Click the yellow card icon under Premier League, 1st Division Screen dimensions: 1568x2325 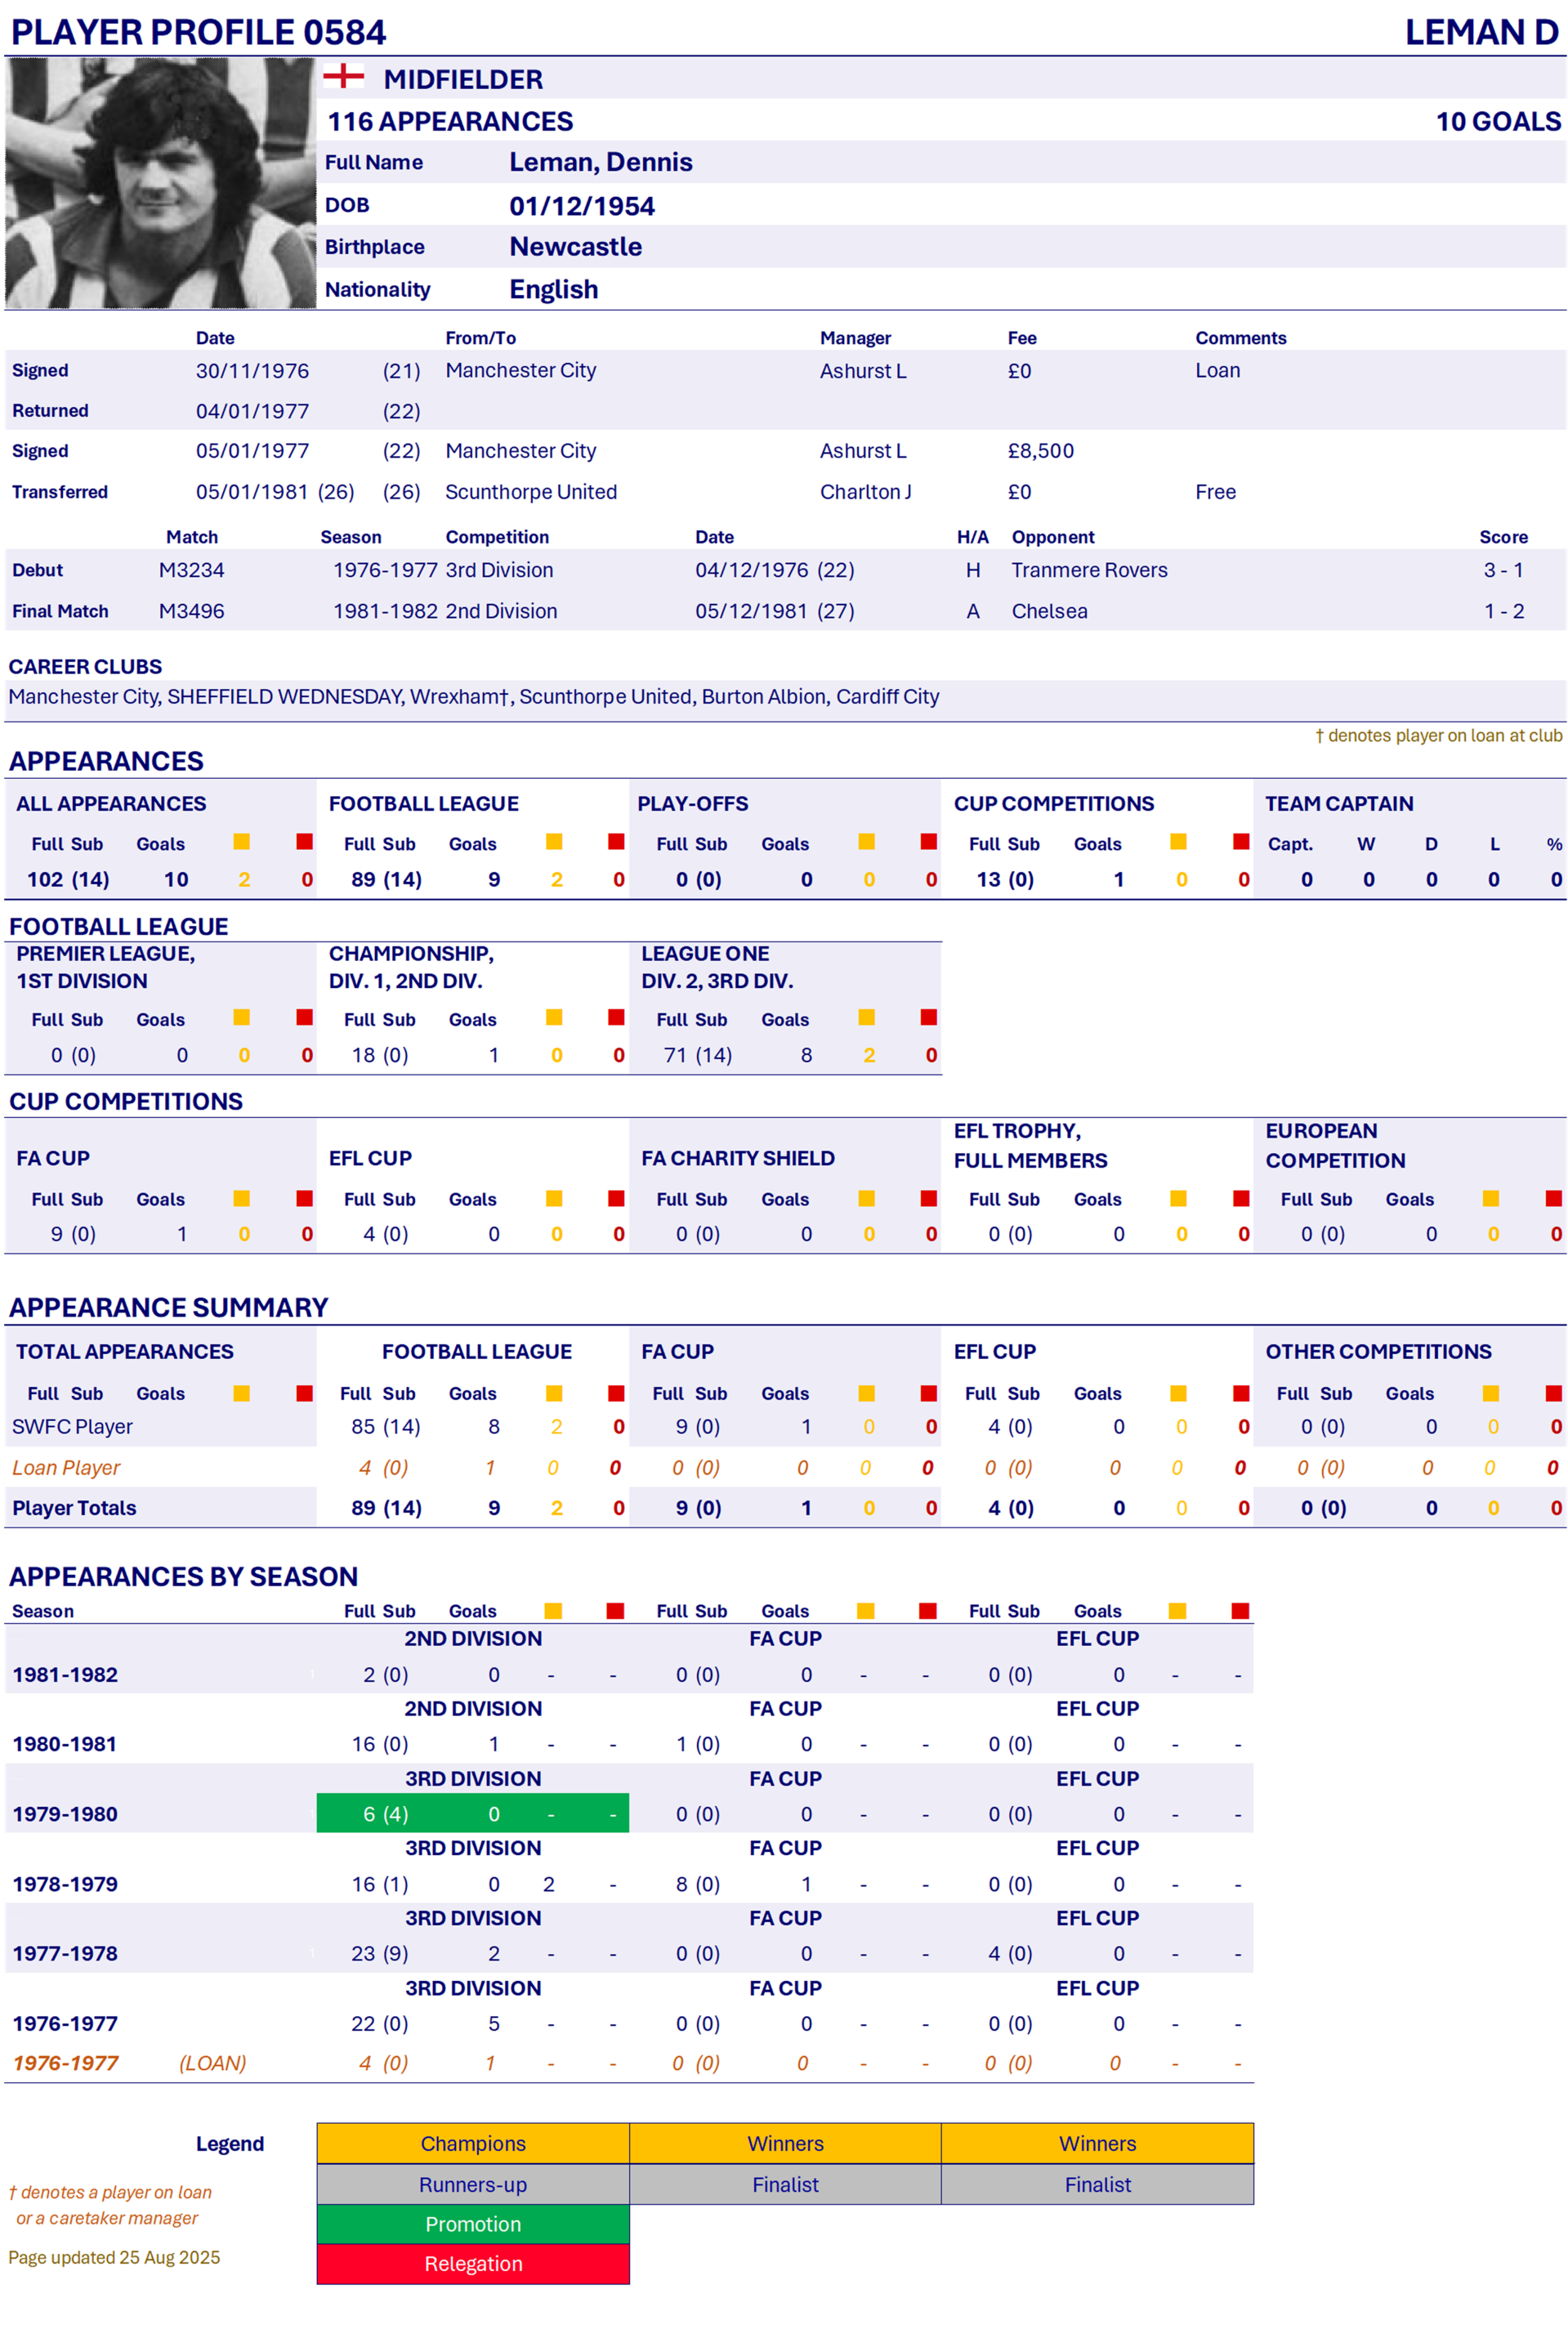tap(242, 1017)
